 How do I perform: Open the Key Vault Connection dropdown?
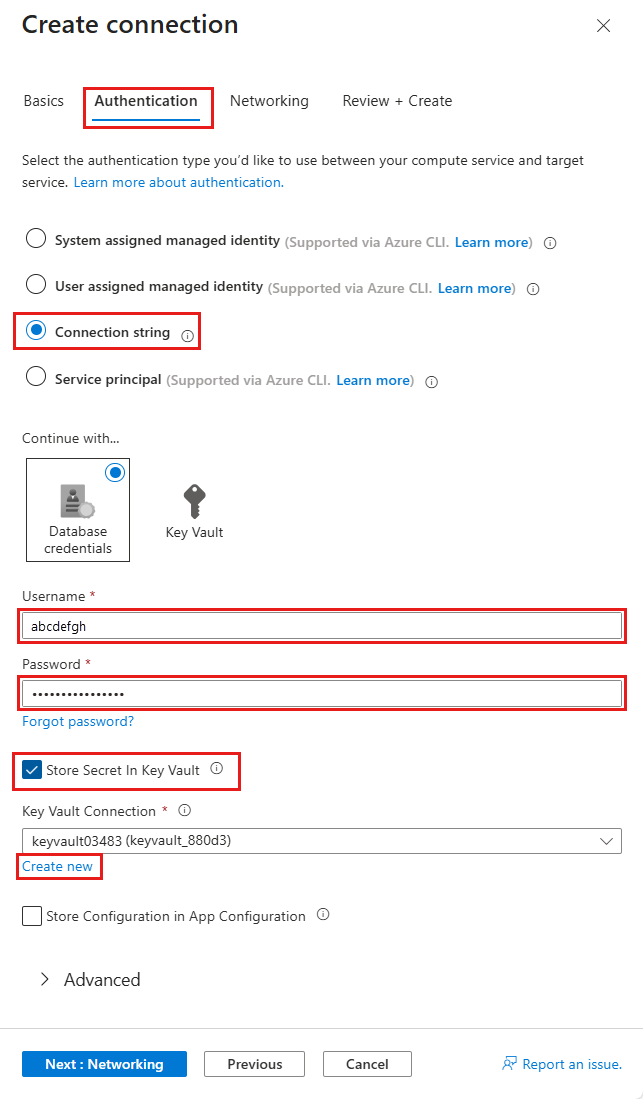[x=321, y=841]
